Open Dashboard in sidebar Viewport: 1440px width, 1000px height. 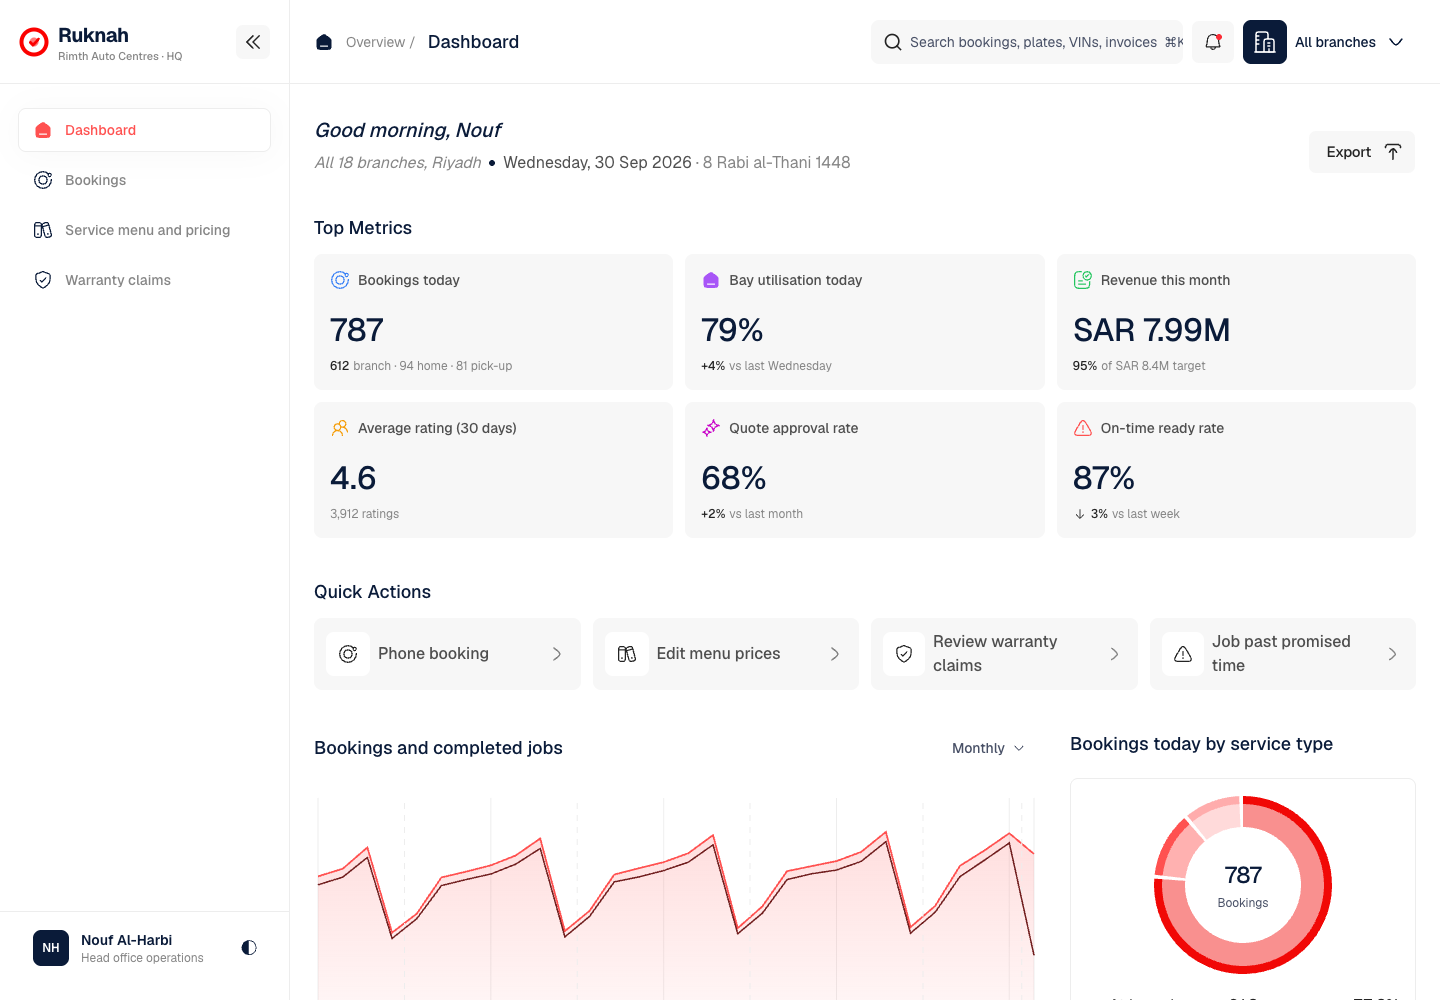[144, 130]
